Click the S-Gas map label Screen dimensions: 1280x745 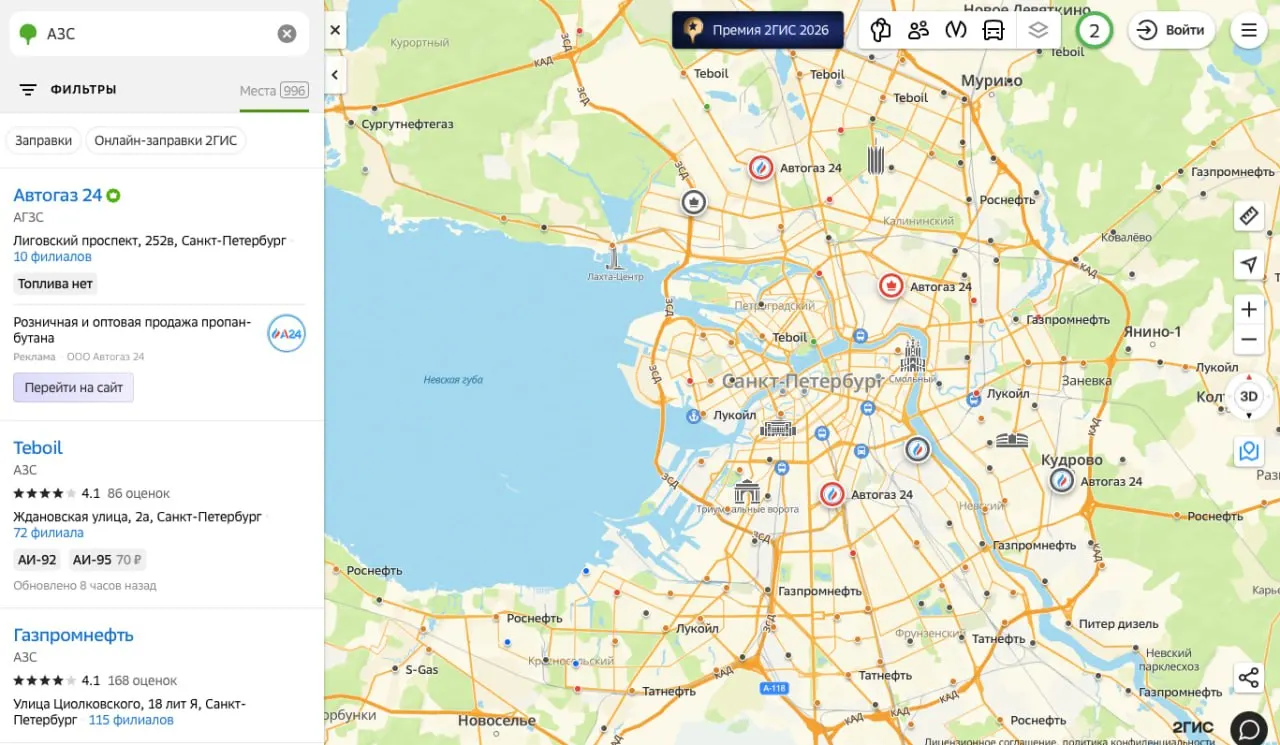click(x=422, y=670)
